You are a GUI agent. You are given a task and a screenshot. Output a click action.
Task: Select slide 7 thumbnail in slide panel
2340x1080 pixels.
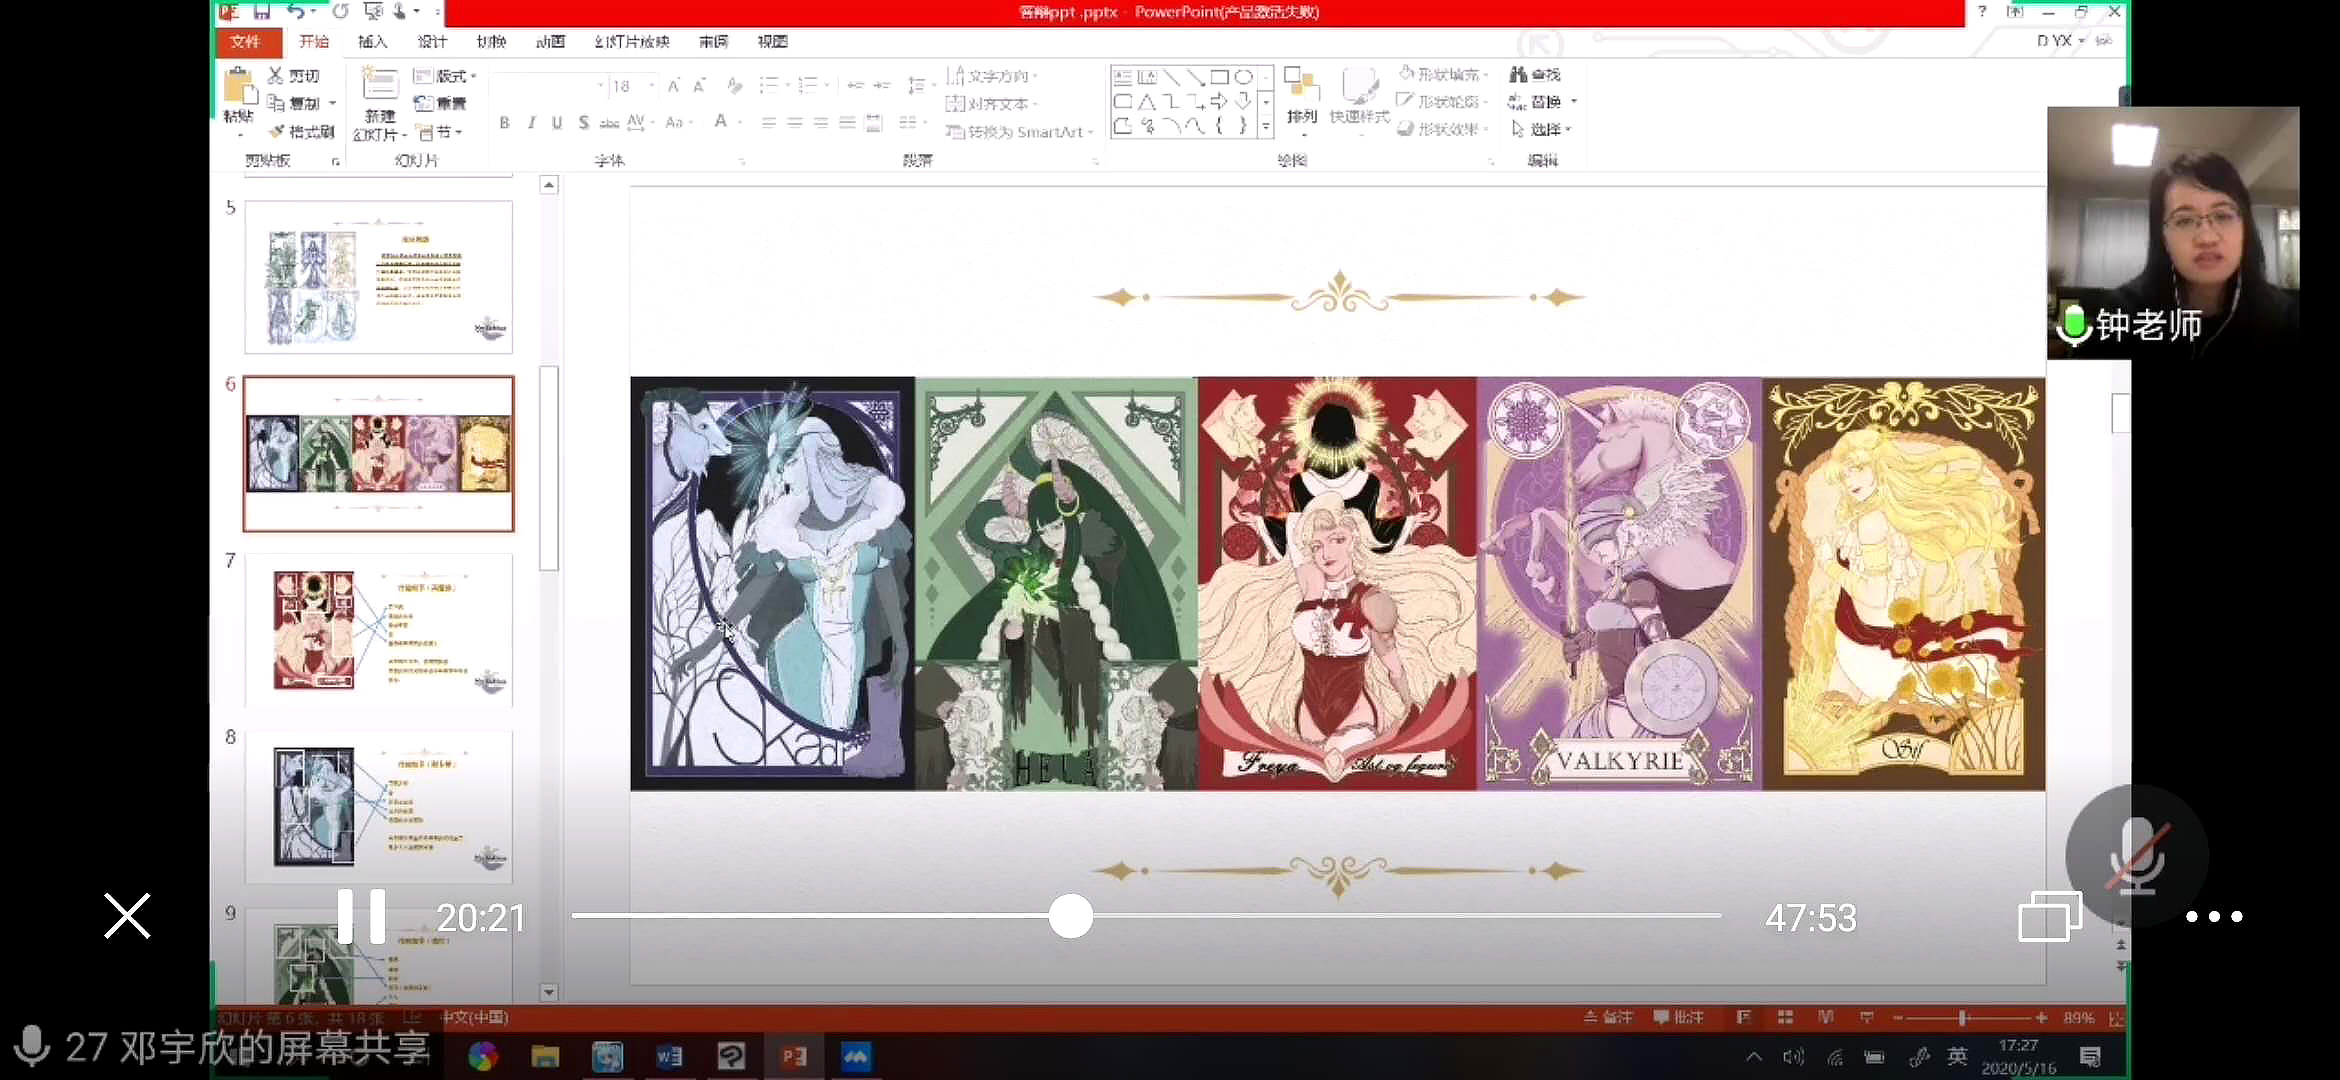378,631
